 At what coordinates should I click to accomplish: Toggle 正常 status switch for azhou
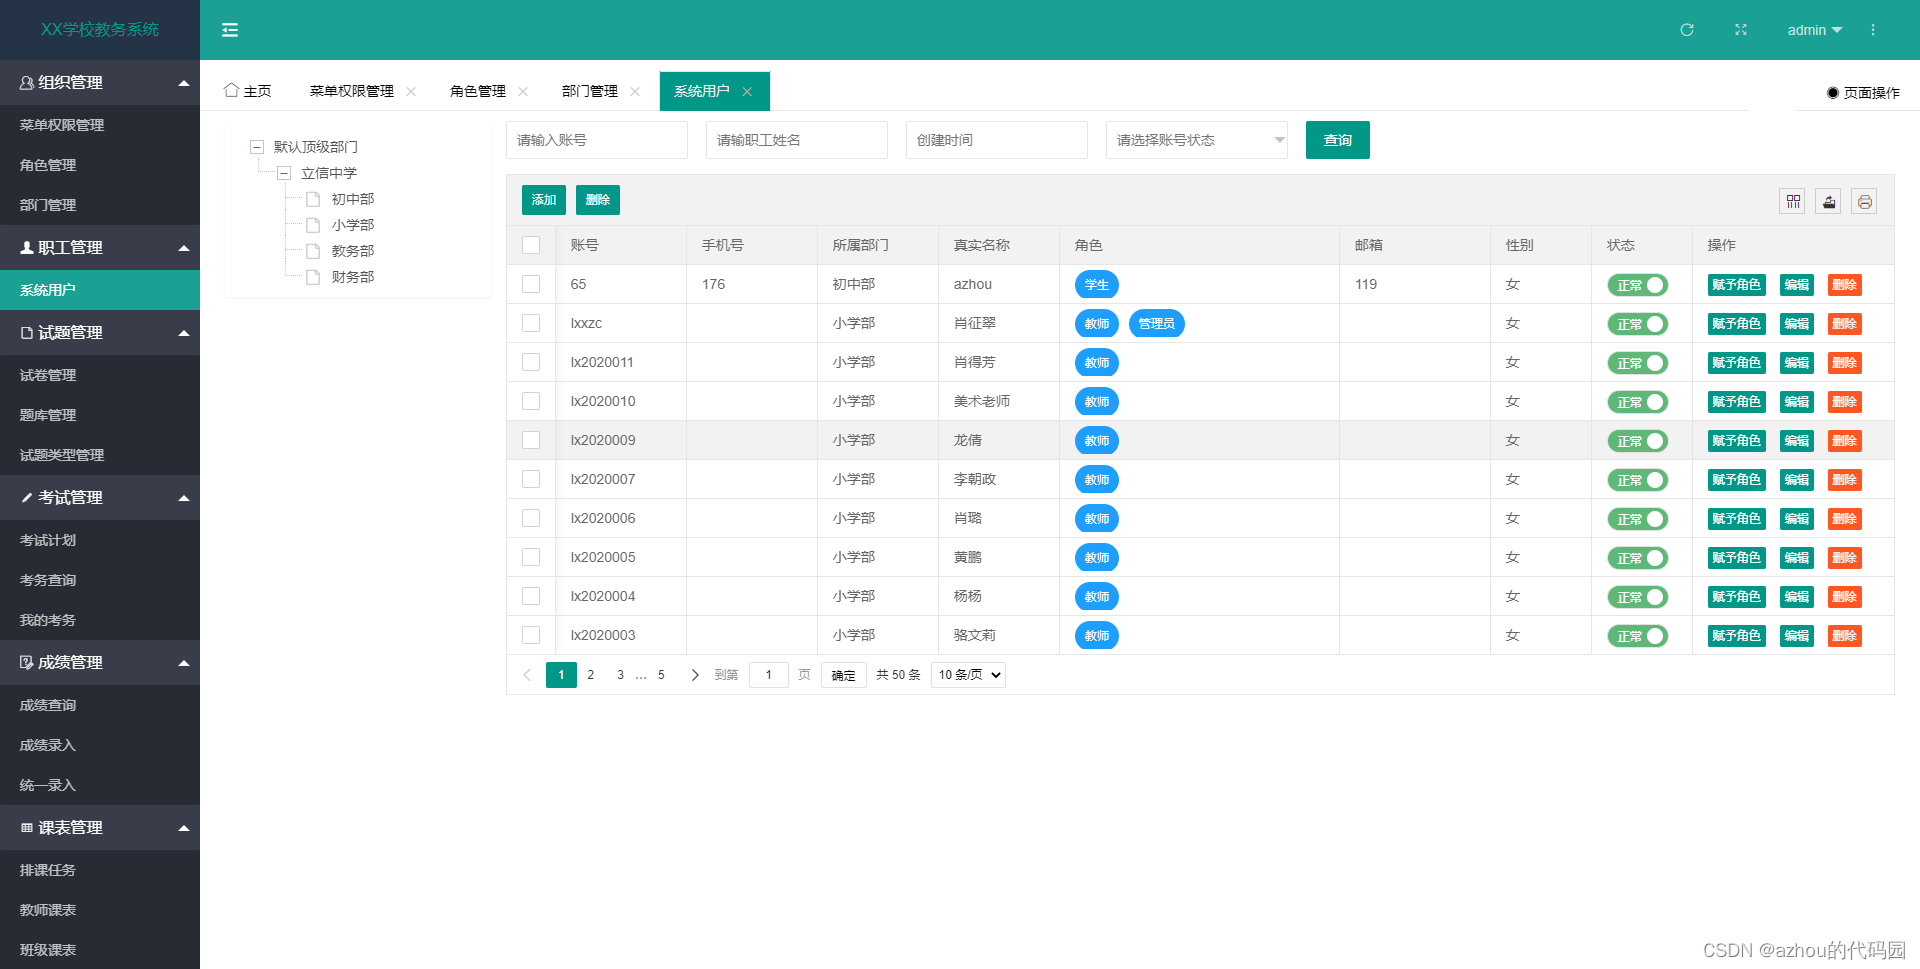[x=1638, y=285]
